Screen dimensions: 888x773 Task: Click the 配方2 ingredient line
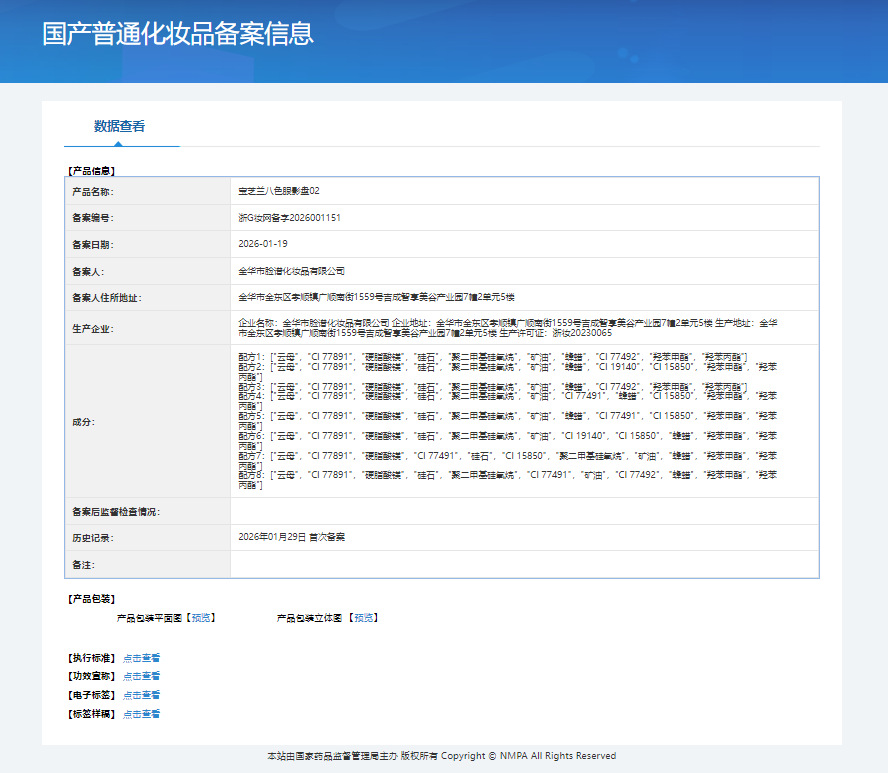507,371
